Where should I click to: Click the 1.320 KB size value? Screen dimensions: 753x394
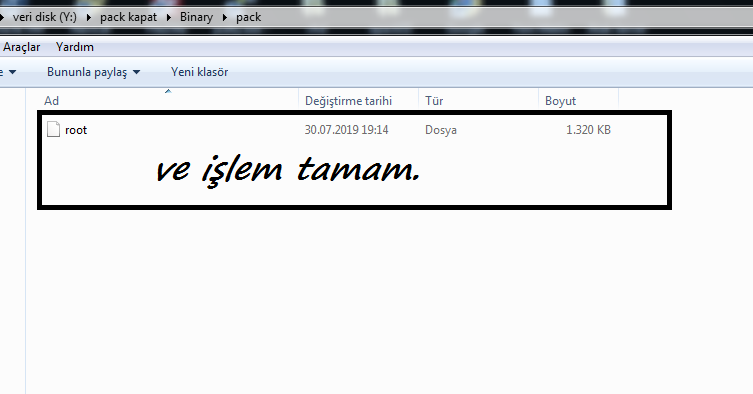[588, 130]
